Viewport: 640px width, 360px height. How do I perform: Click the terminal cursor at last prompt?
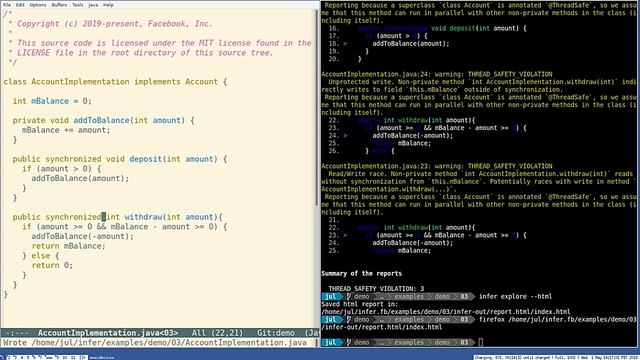(x=481, y=342)
